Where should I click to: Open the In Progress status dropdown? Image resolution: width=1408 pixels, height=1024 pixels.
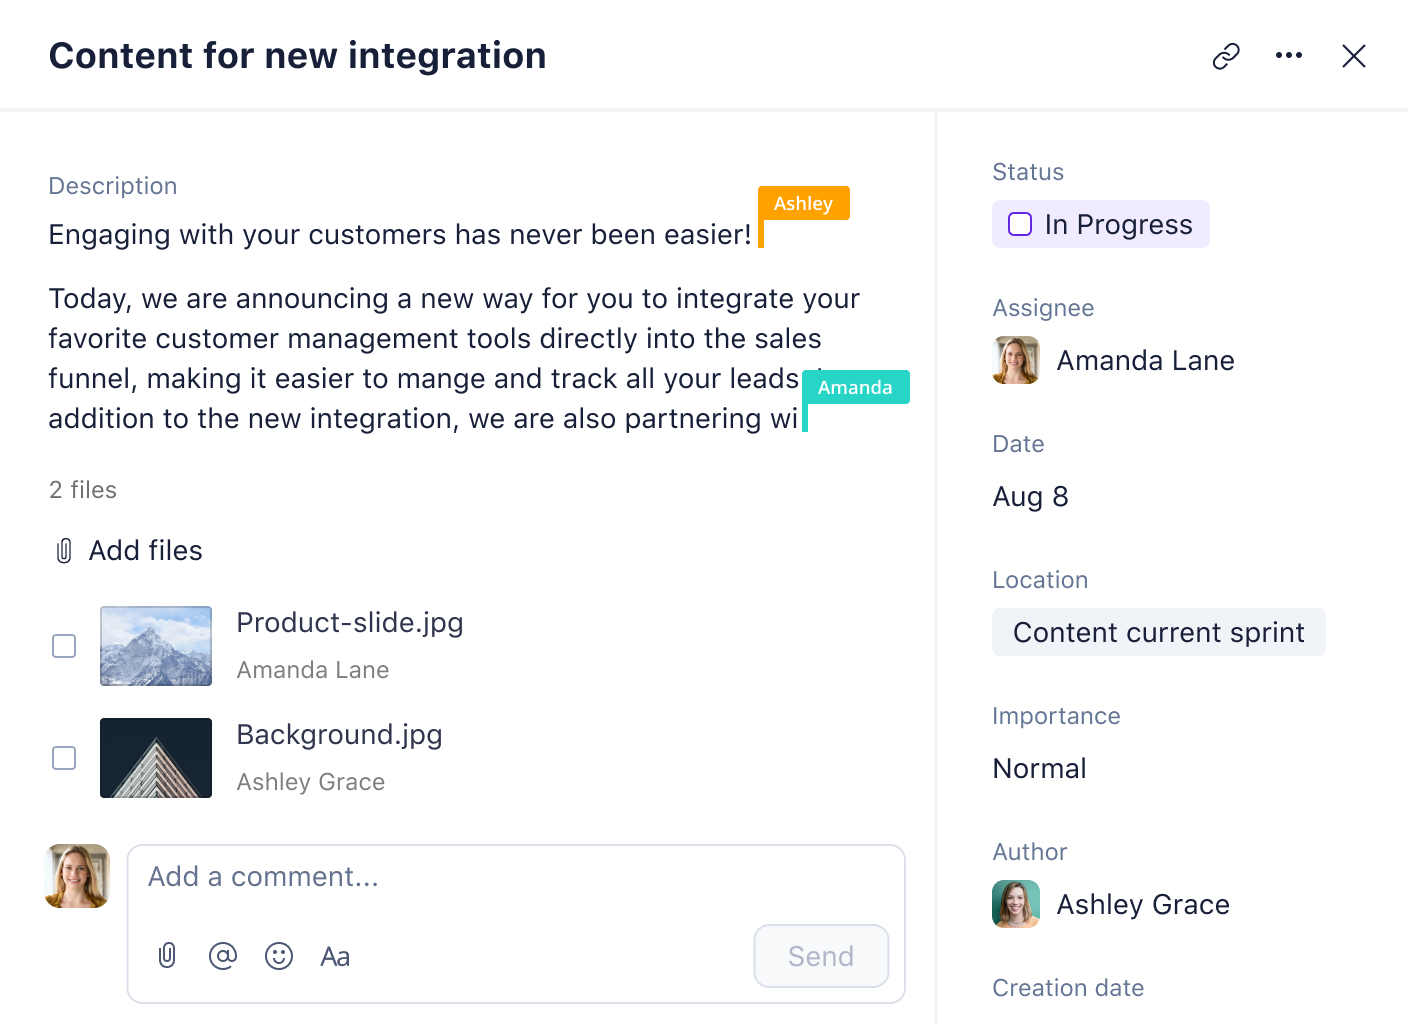coord(1101,224)
